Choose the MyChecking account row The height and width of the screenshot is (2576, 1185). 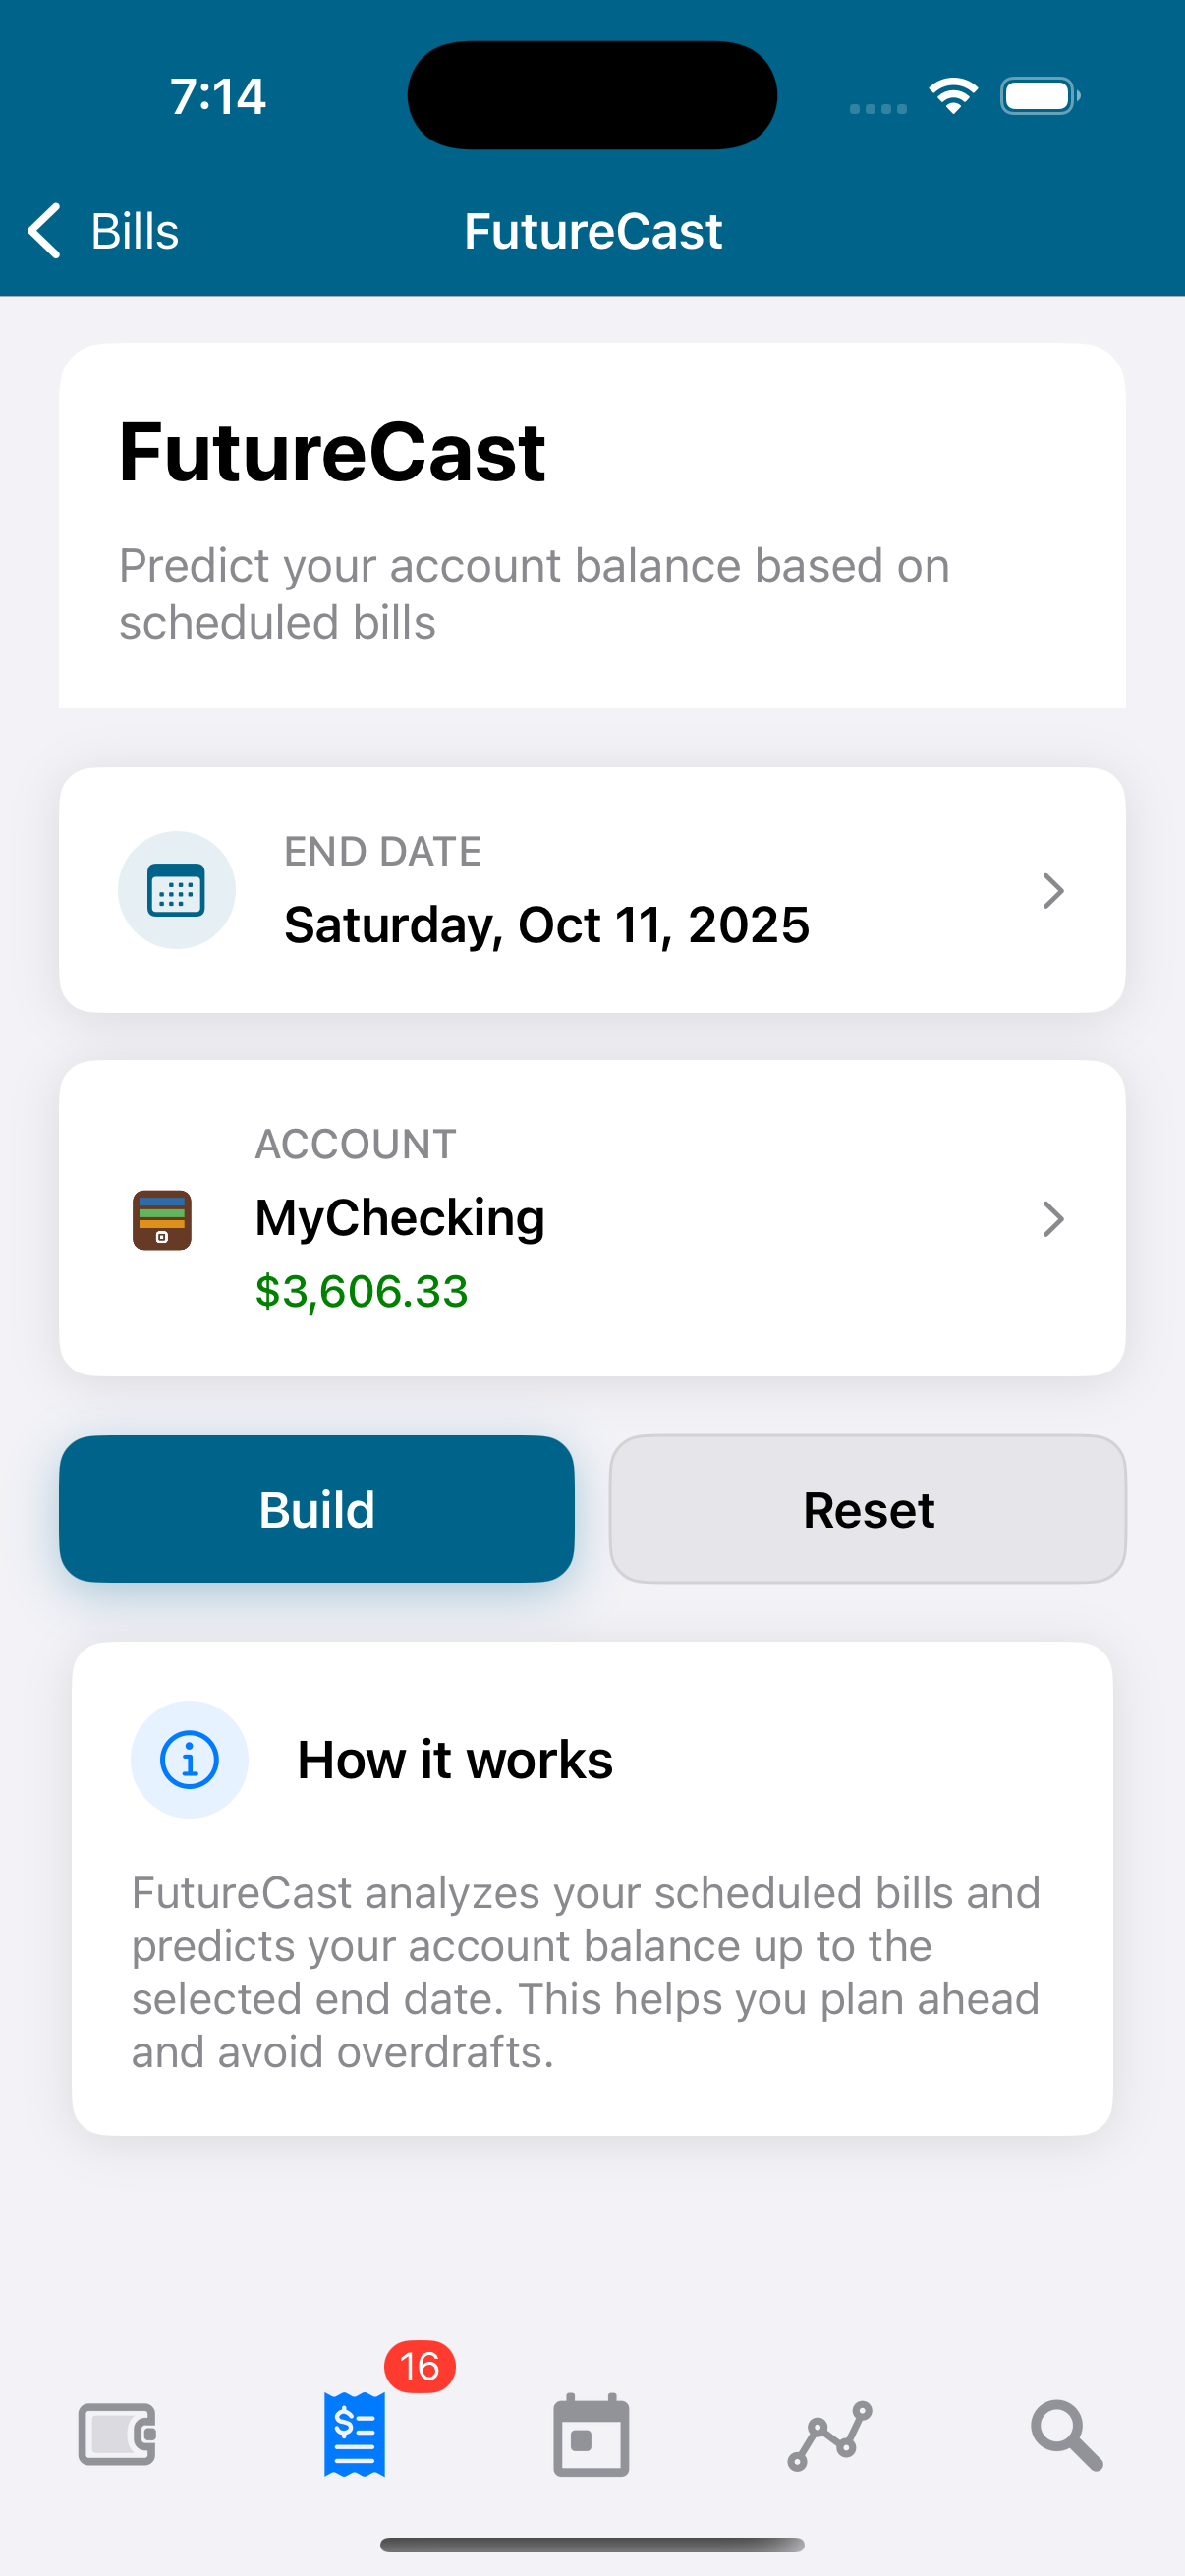click(x=400, y=1218)
